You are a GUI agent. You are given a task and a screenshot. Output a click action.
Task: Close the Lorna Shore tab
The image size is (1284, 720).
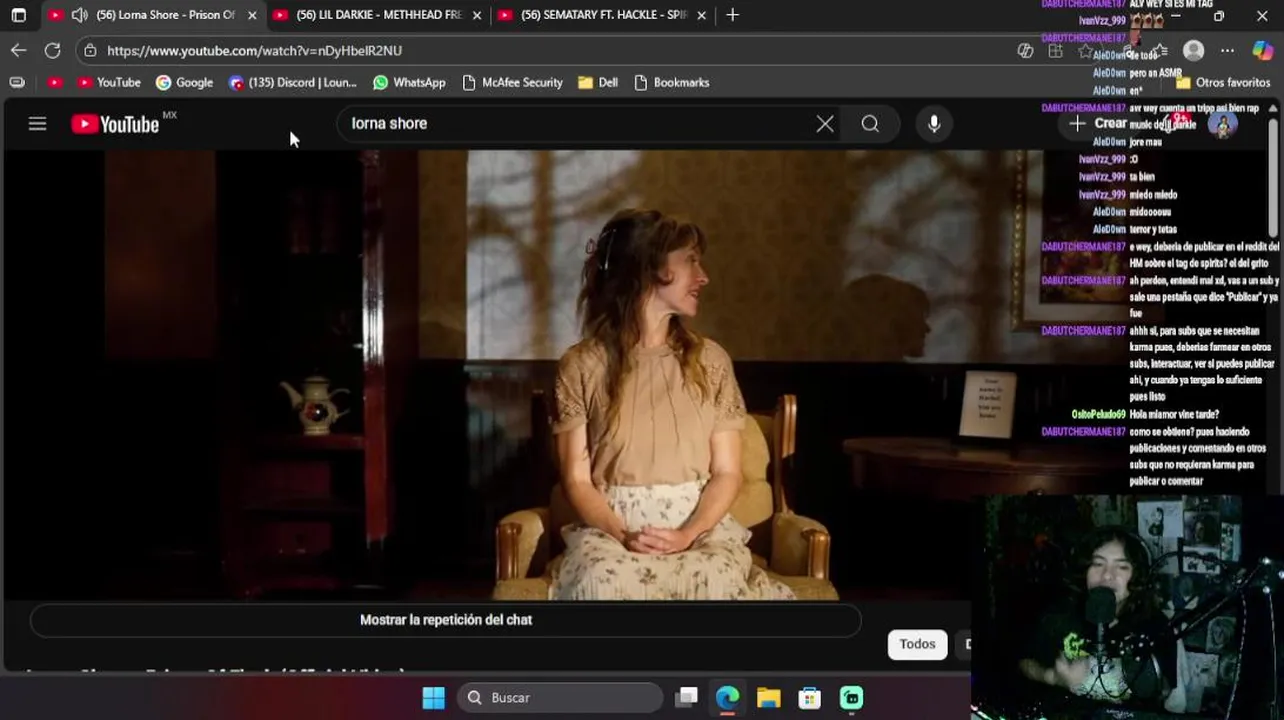[x=252, y=15]
